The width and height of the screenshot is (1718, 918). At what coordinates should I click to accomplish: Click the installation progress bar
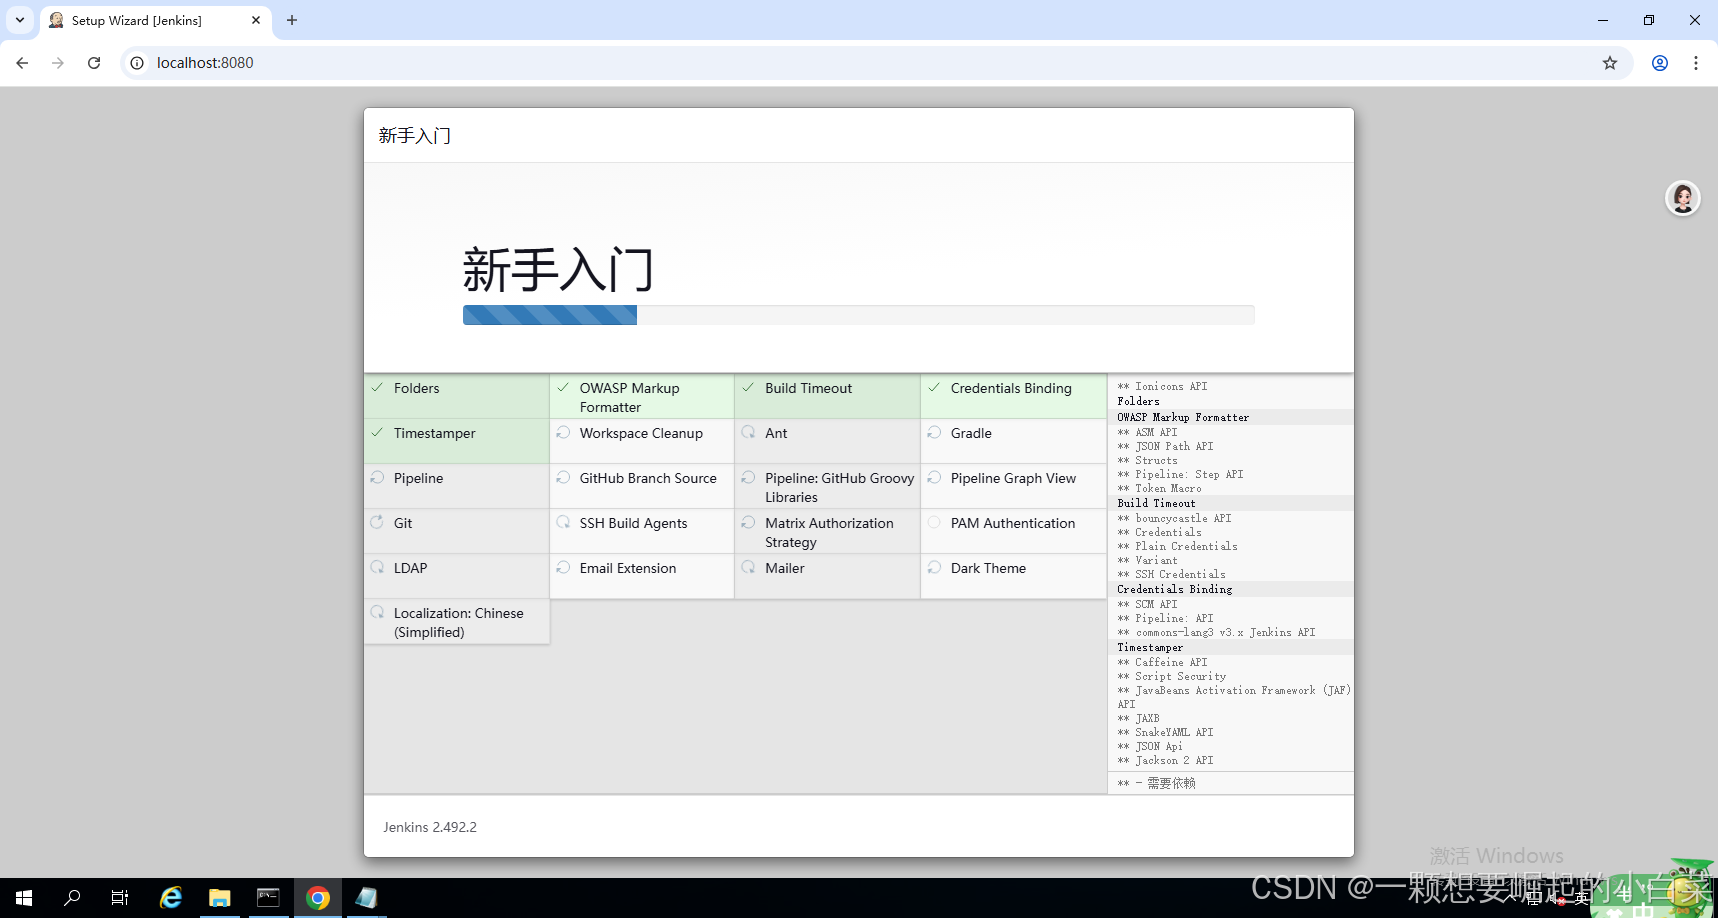[858, 315]
